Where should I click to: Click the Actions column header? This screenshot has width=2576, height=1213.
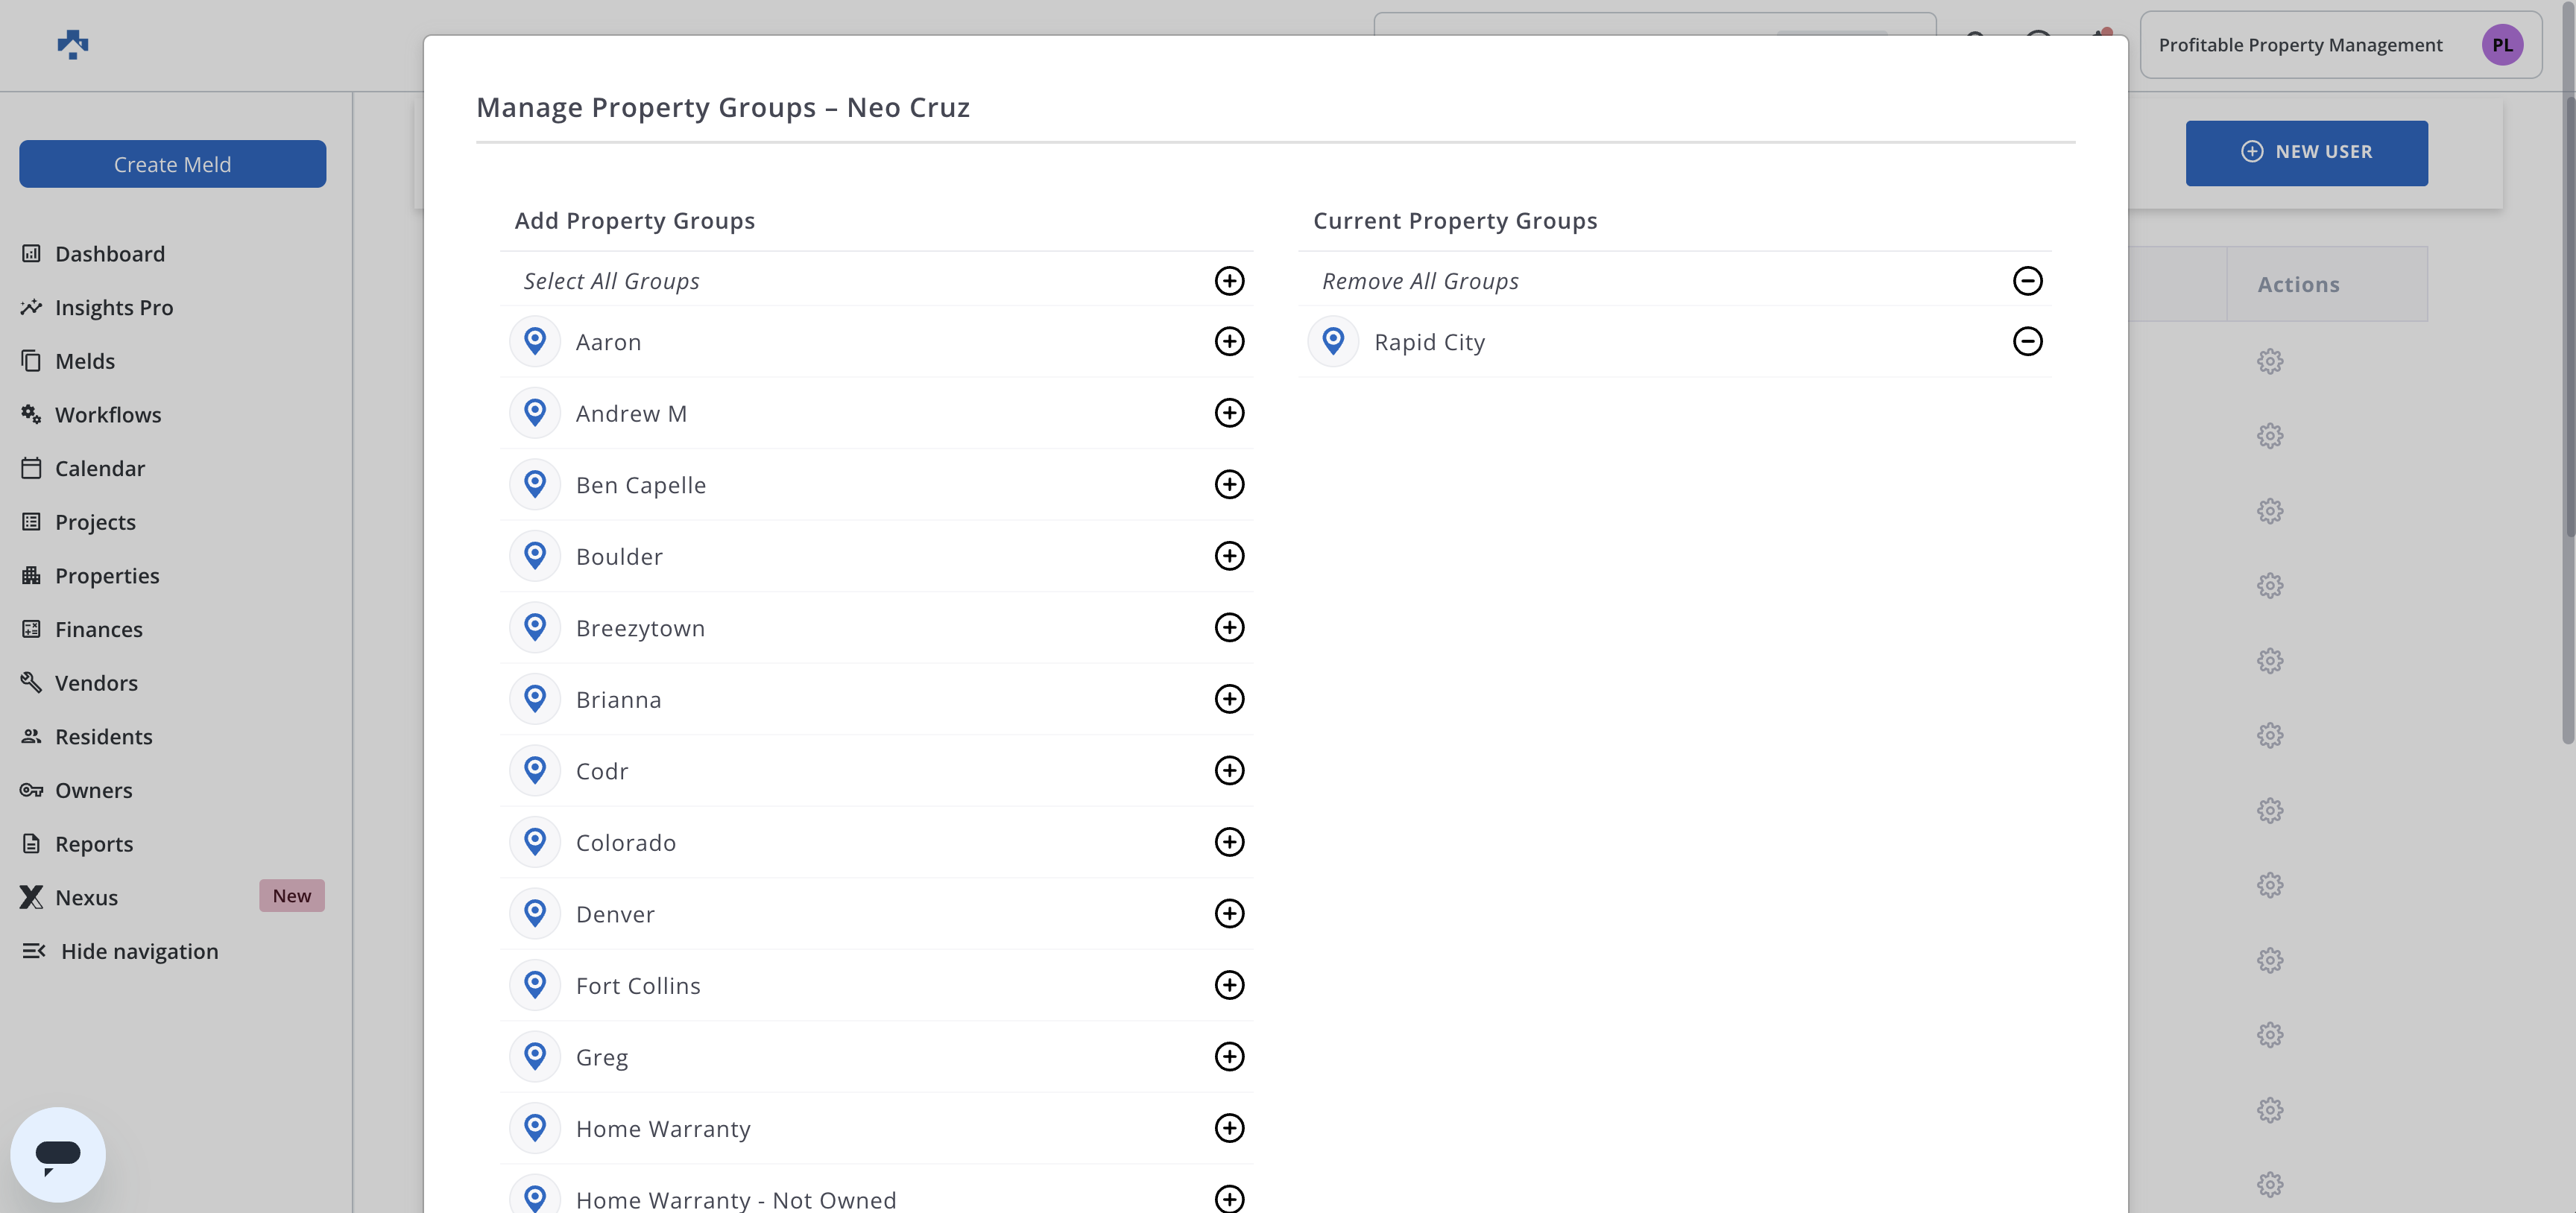point(2298,285)
